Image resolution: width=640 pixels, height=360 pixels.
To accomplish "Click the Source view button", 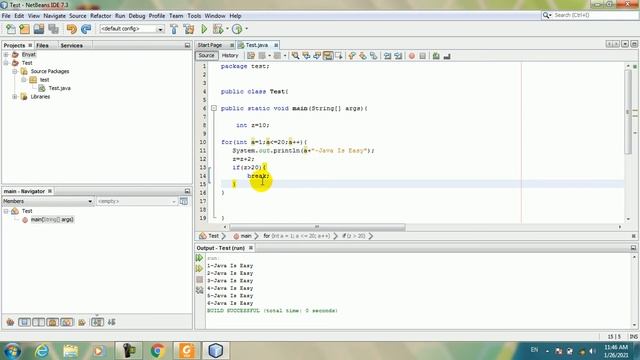I will pyautogui.click(x=207, y=56).
